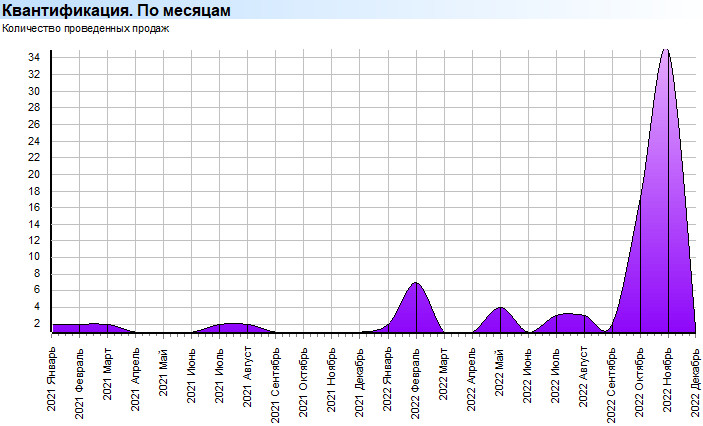Click the y-axis label 18

[34, 191]
